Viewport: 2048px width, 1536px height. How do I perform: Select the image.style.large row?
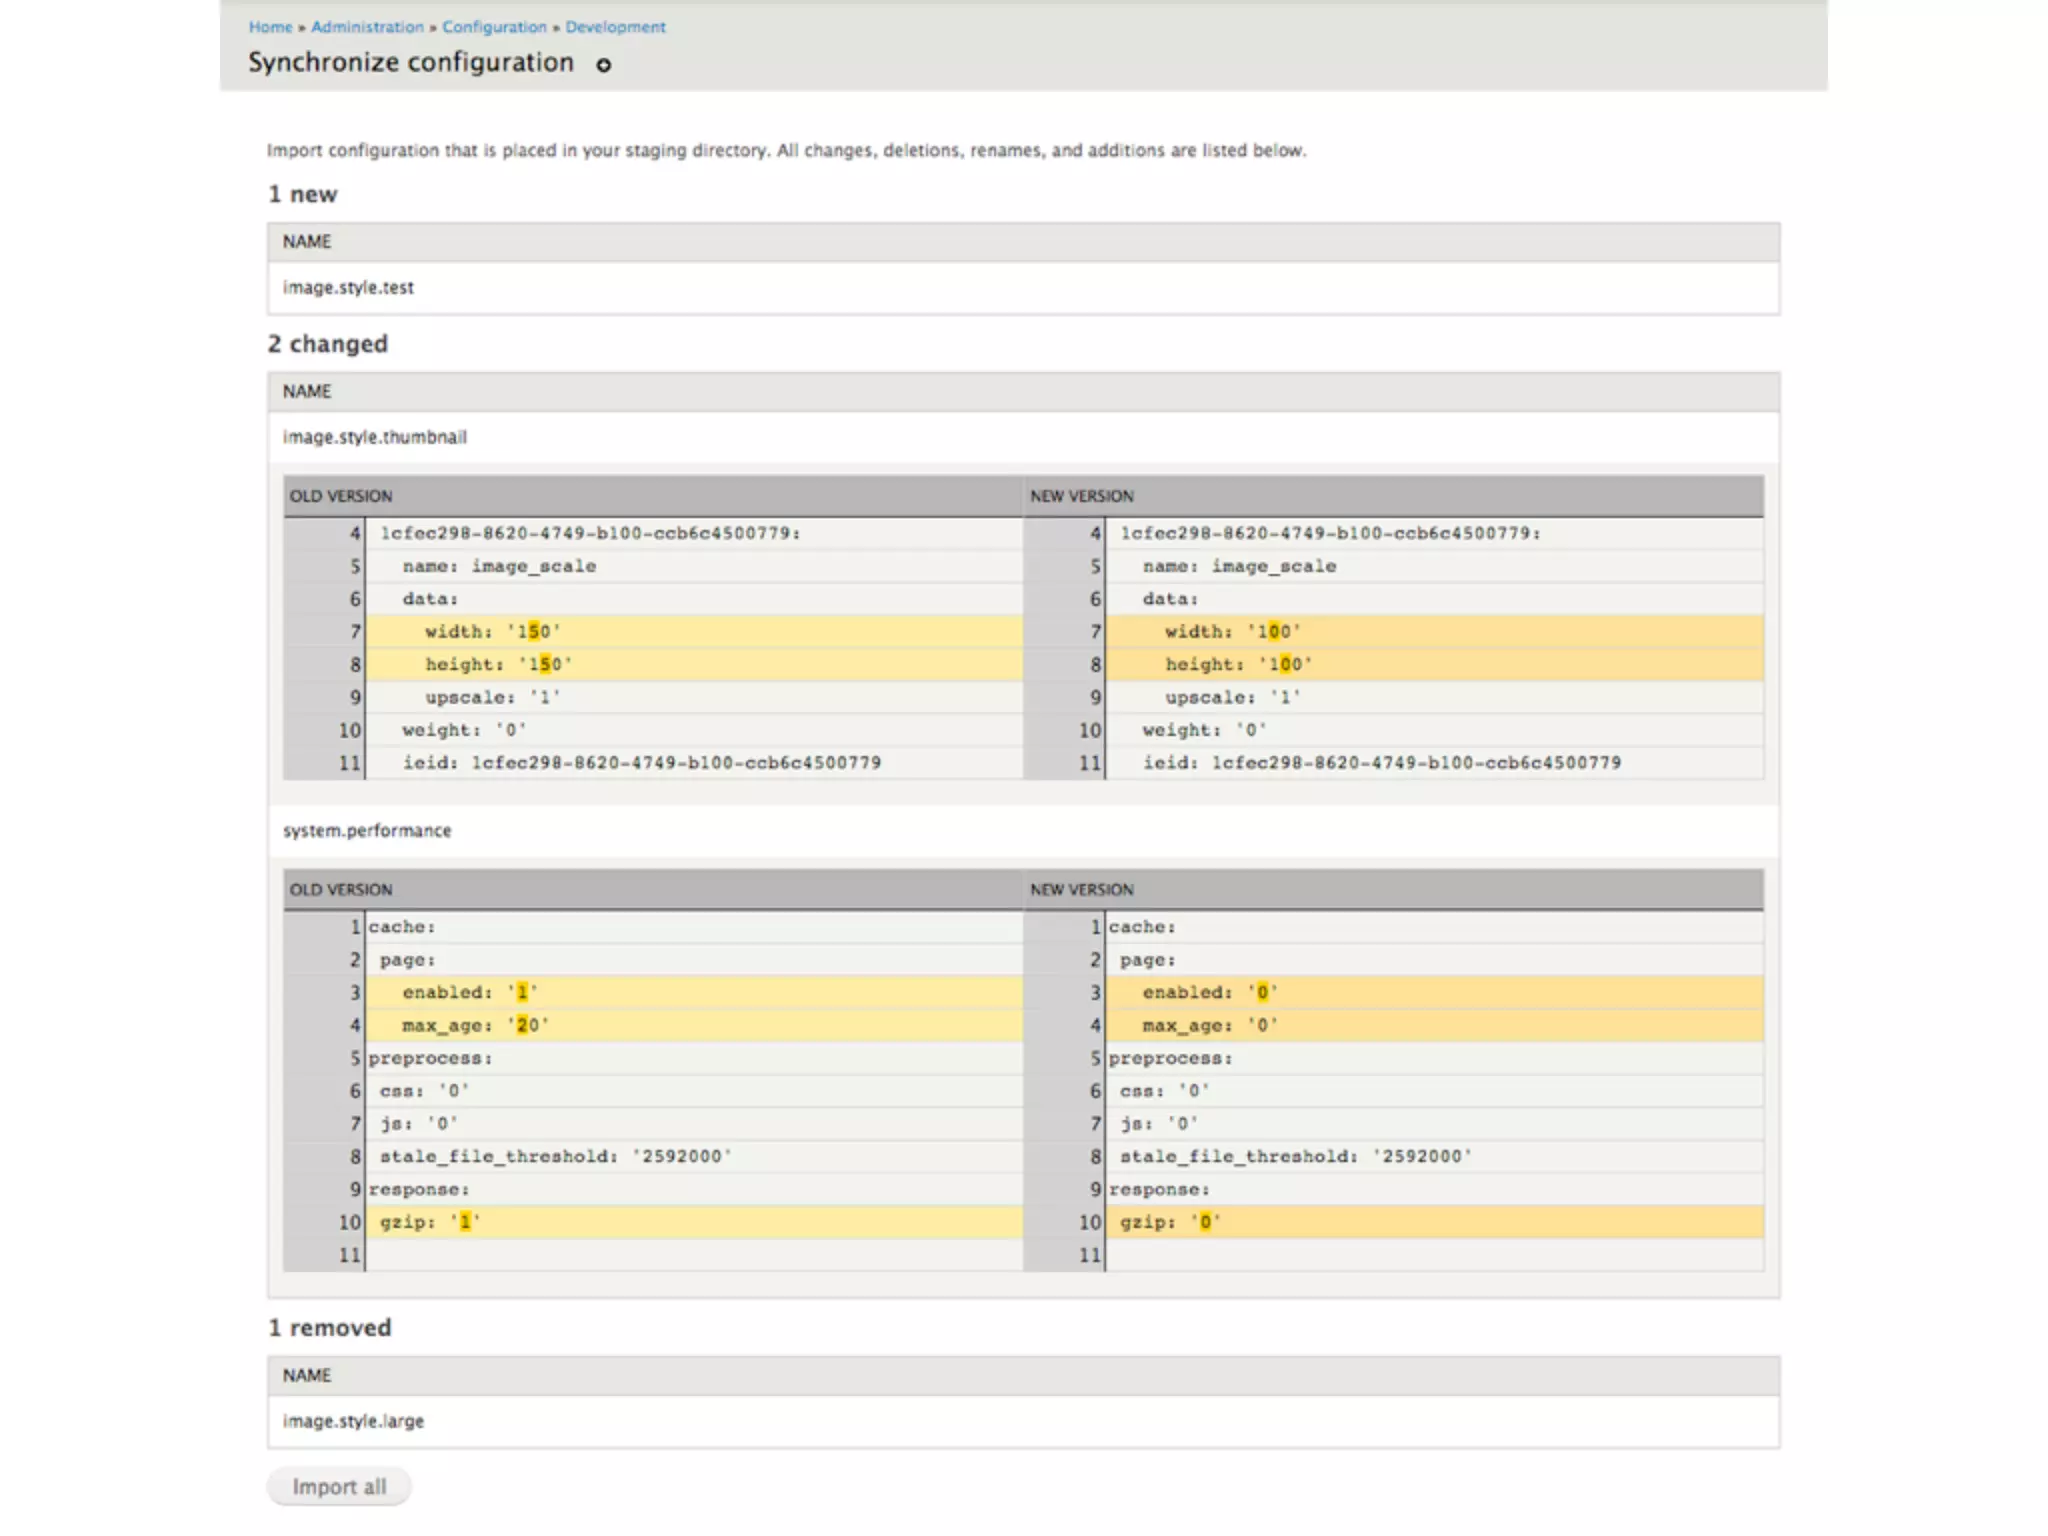coord(1023,1421)
